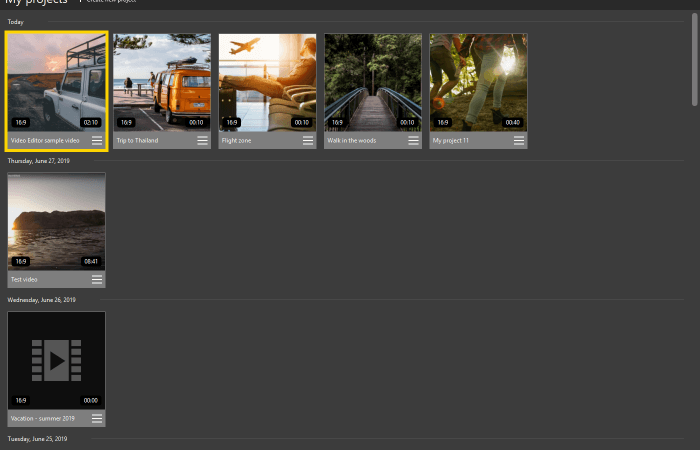Select the Test video sunset thumbnail
Viewport: 700px width, 450px height.
point(57,221)
